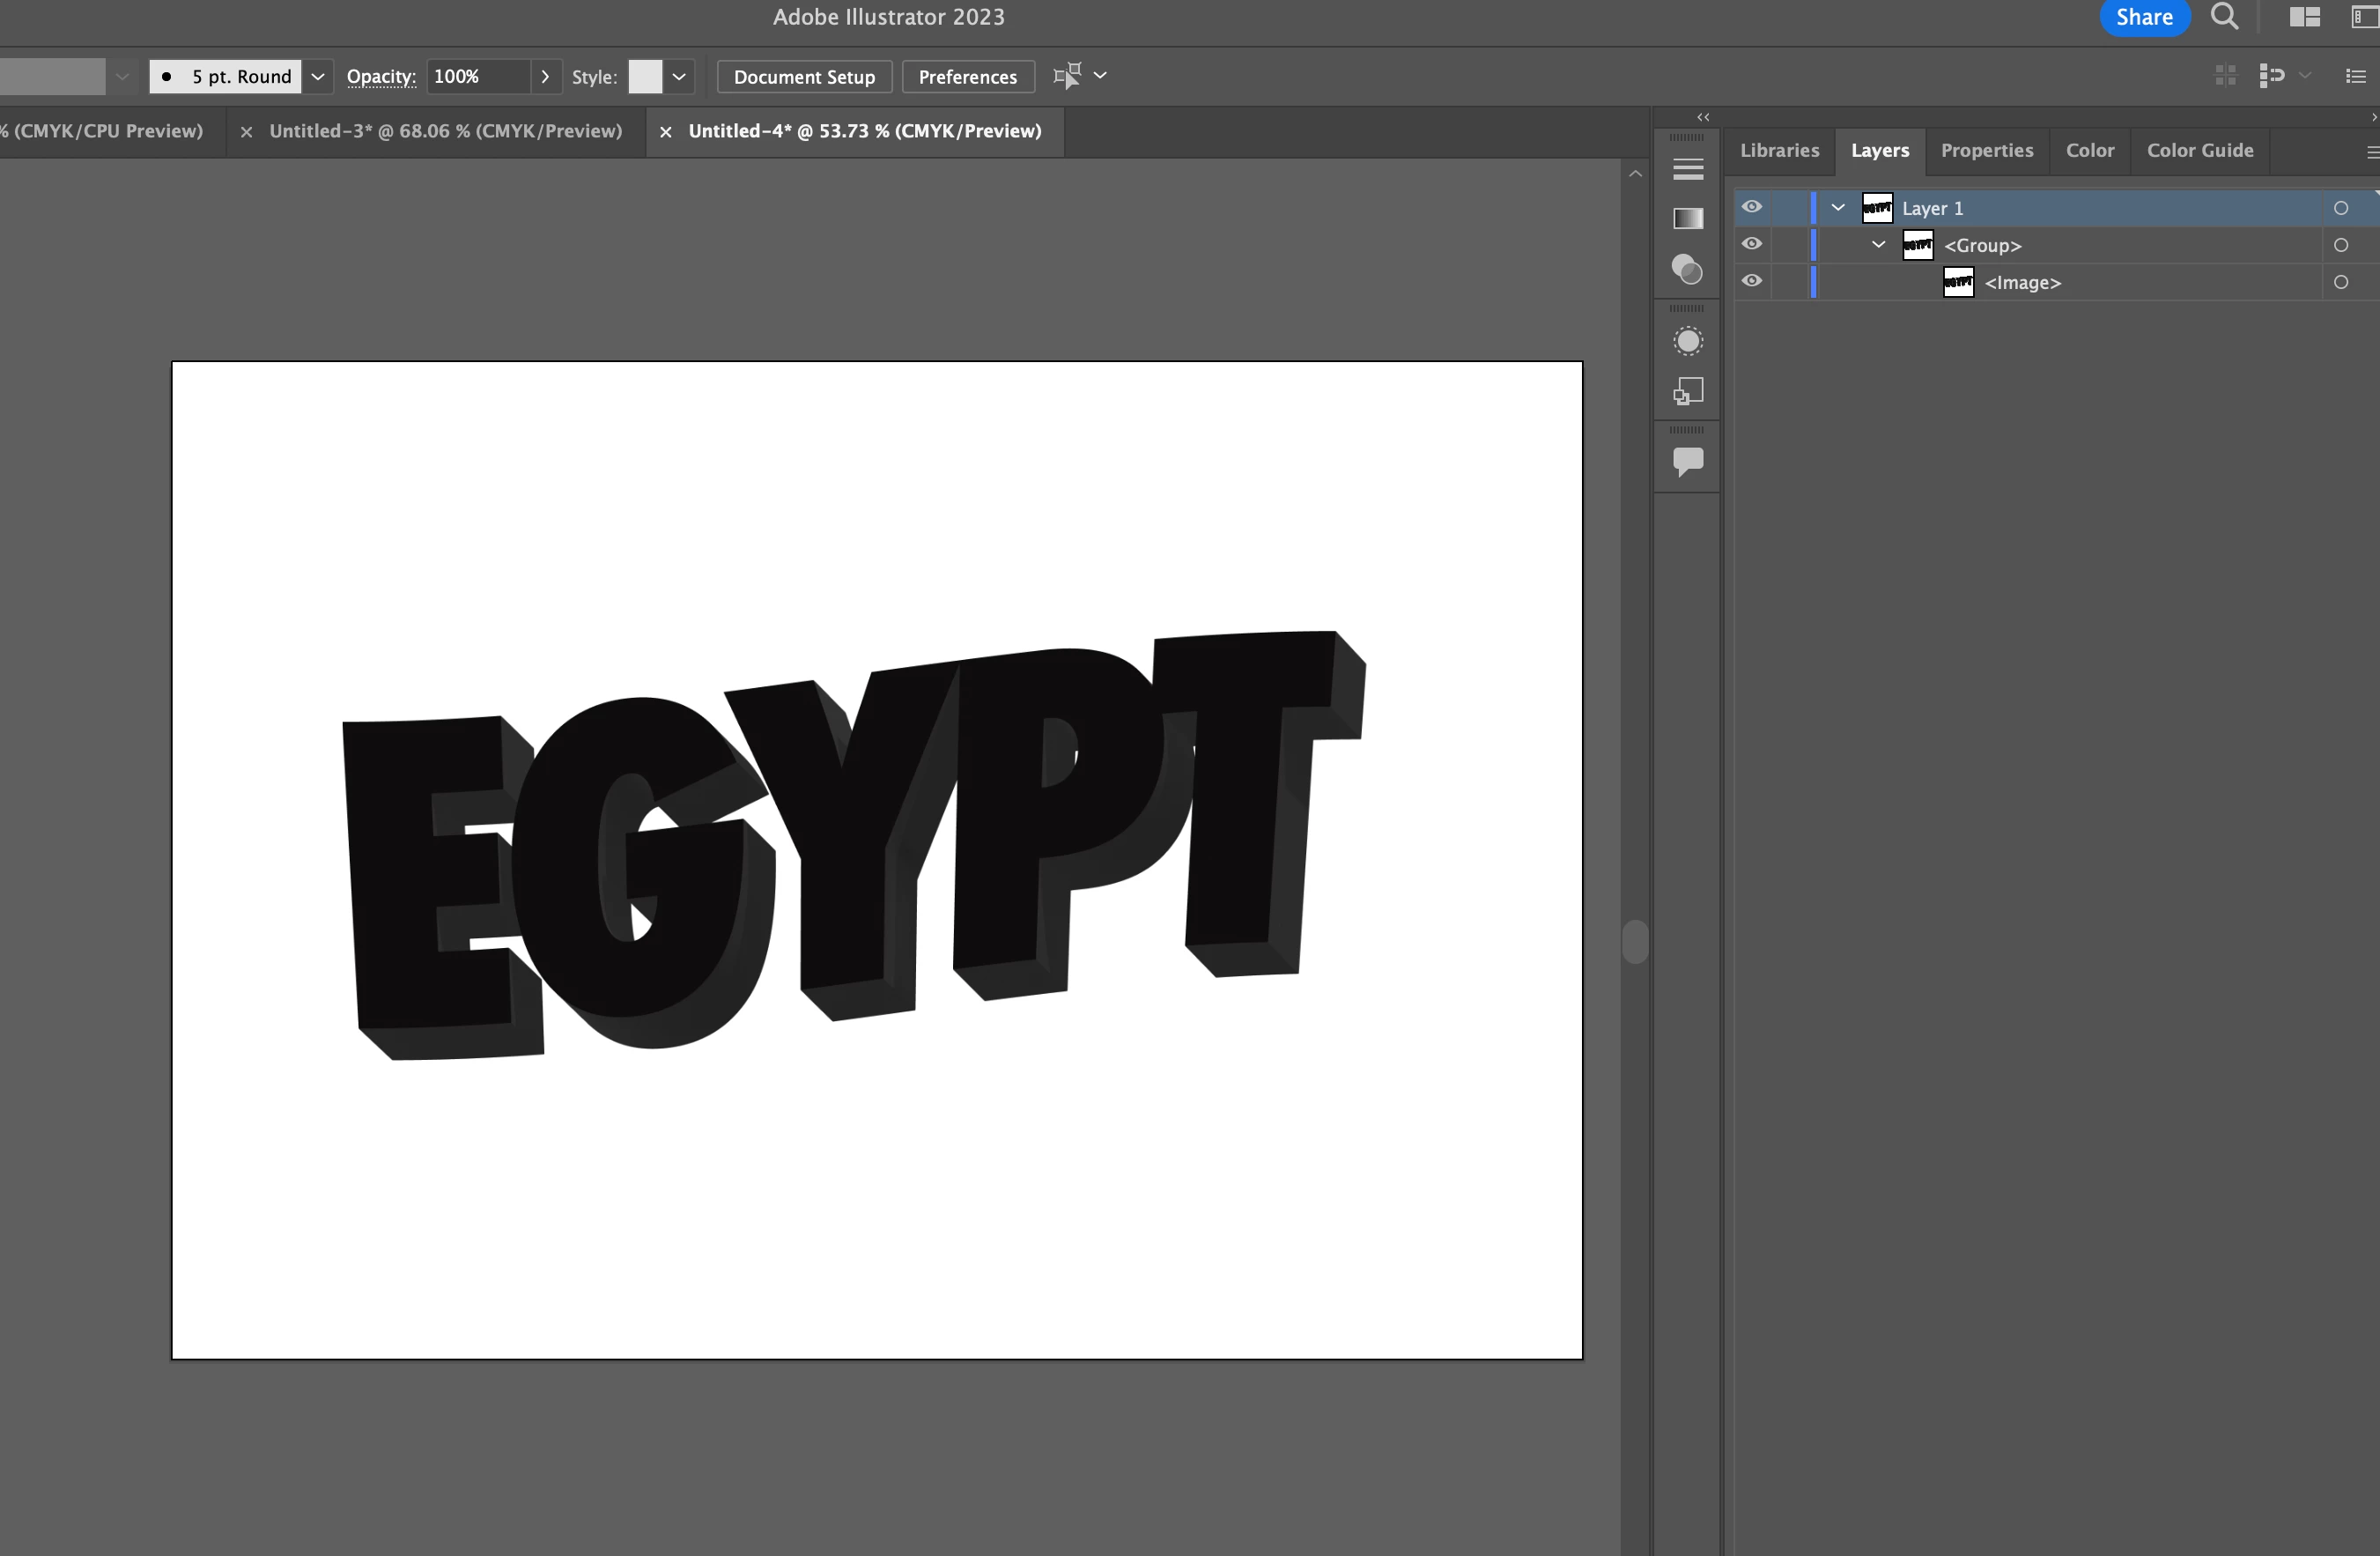Open the Comments panel icon

1688,461
